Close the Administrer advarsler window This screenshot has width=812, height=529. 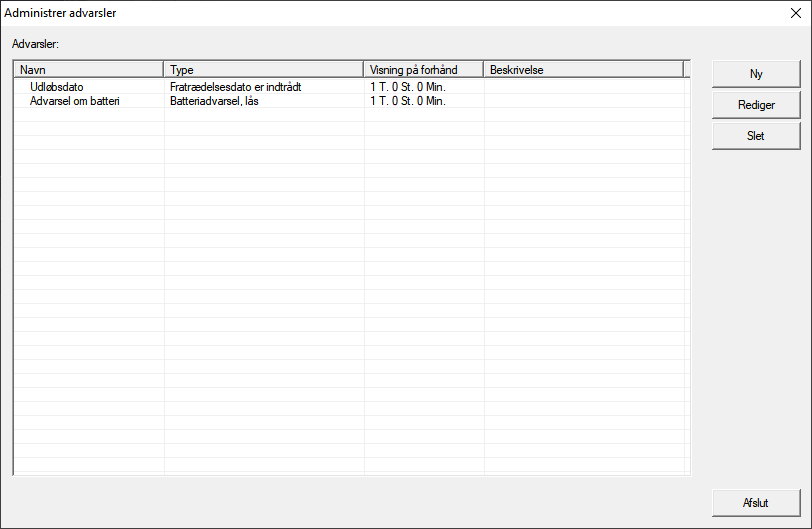point(794,13)
